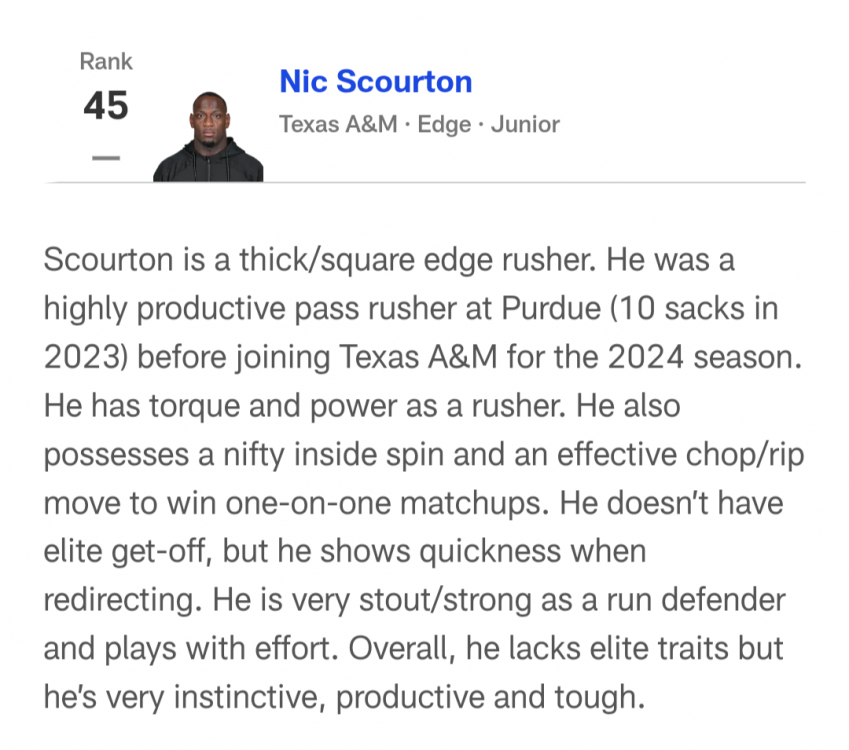
Task: Click the "Junior" class label in subtitle
Action: [525, 125]
